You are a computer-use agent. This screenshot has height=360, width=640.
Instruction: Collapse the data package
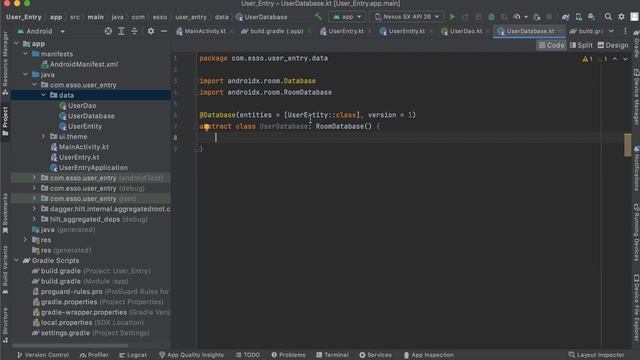[43, 95]
